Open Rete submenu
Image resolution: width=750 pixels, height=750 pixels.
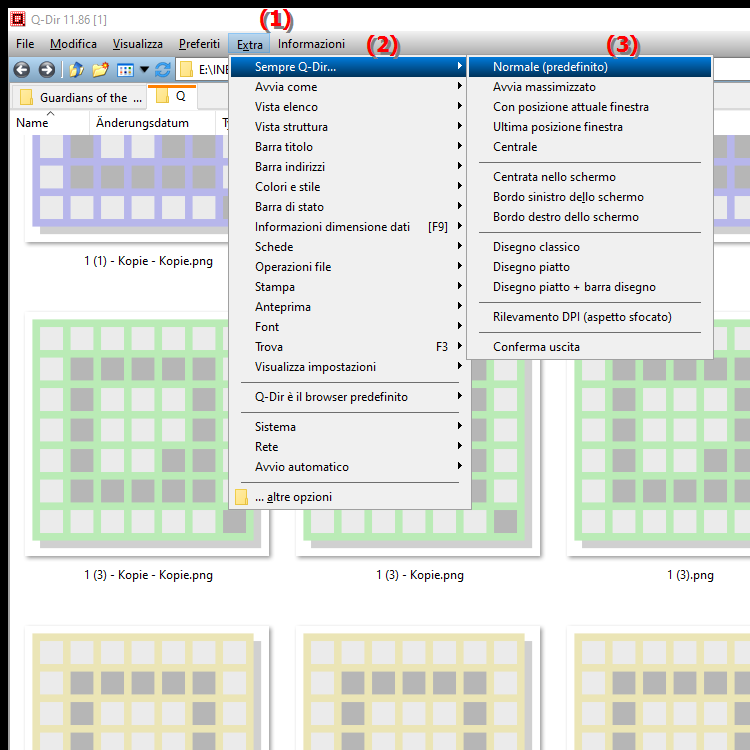pos(350,447)
